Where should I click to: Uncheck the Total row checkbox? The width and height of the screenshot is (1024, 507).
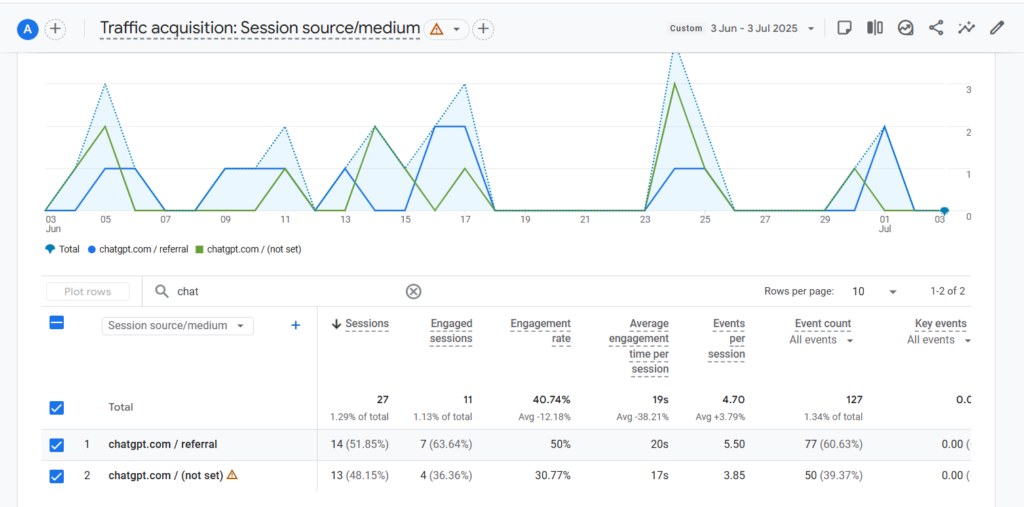click(57, 407)
